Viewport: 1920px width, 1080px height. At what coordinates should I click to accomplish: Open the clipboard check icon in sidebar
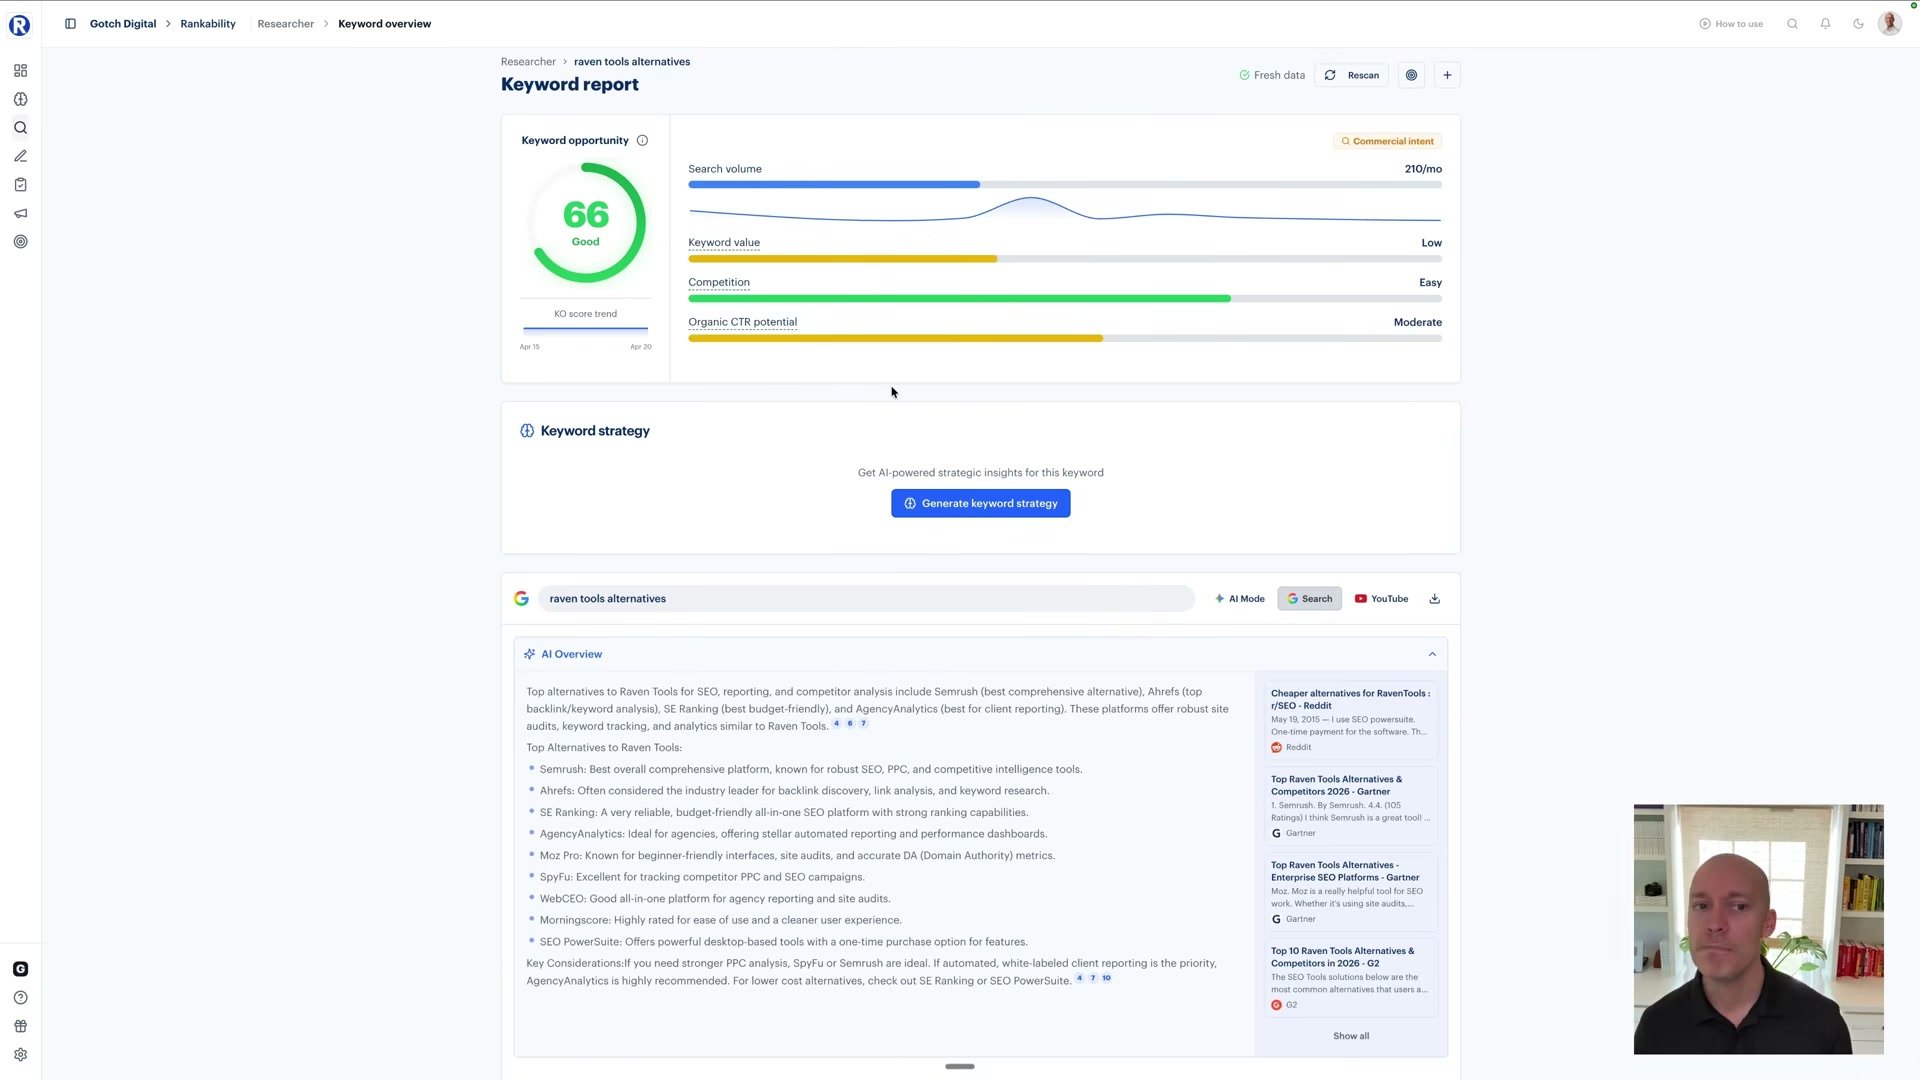coord(20,185)
